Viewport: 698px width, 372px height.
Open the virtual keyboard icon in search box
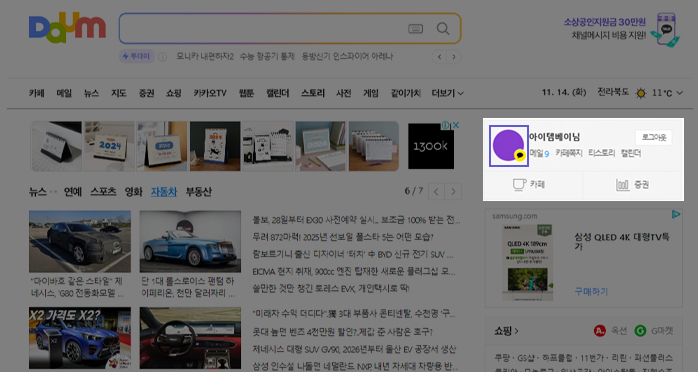coord(415,29)
